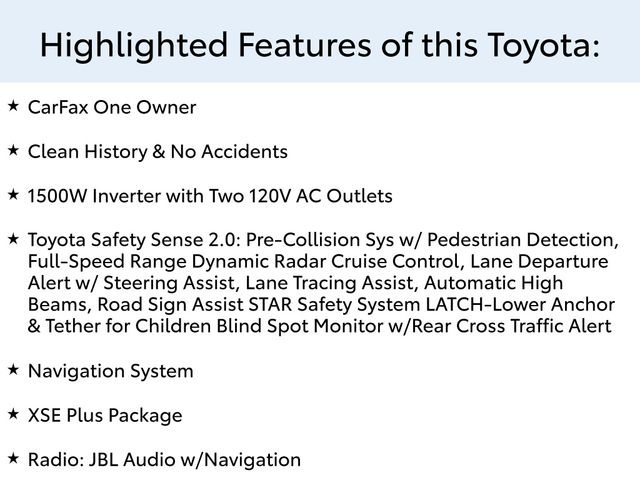640x480 pixels.
Task: Click the star next to Radio: JBL Audio
Action: click(13, 458)
